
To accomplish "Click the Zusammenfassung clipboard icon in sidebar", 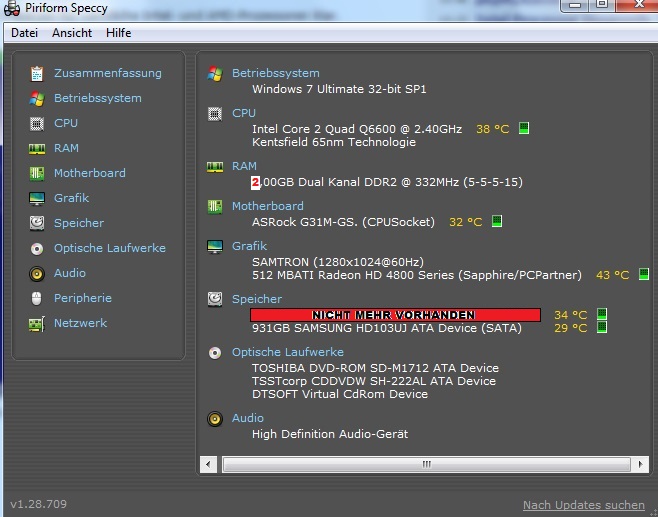I will click(x=37, y=73).
